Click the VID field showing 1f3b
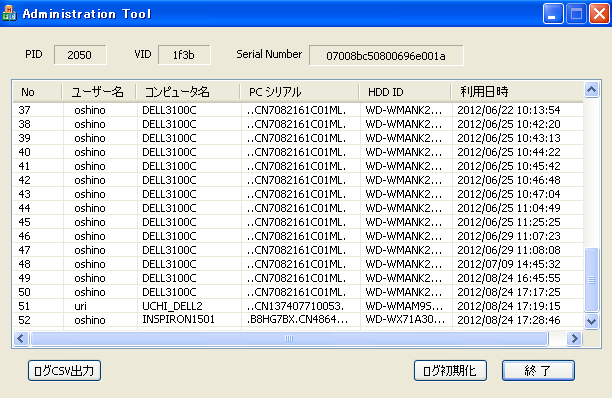The width and height of the screenshot is (613, 399). (184, 55)
